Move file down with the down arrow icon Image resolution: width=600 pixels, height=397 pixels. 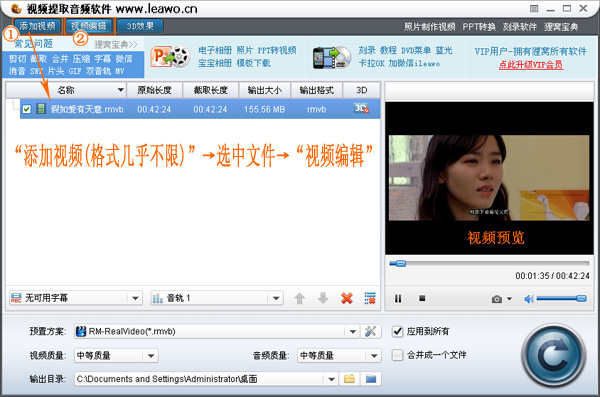pos(323,298)
